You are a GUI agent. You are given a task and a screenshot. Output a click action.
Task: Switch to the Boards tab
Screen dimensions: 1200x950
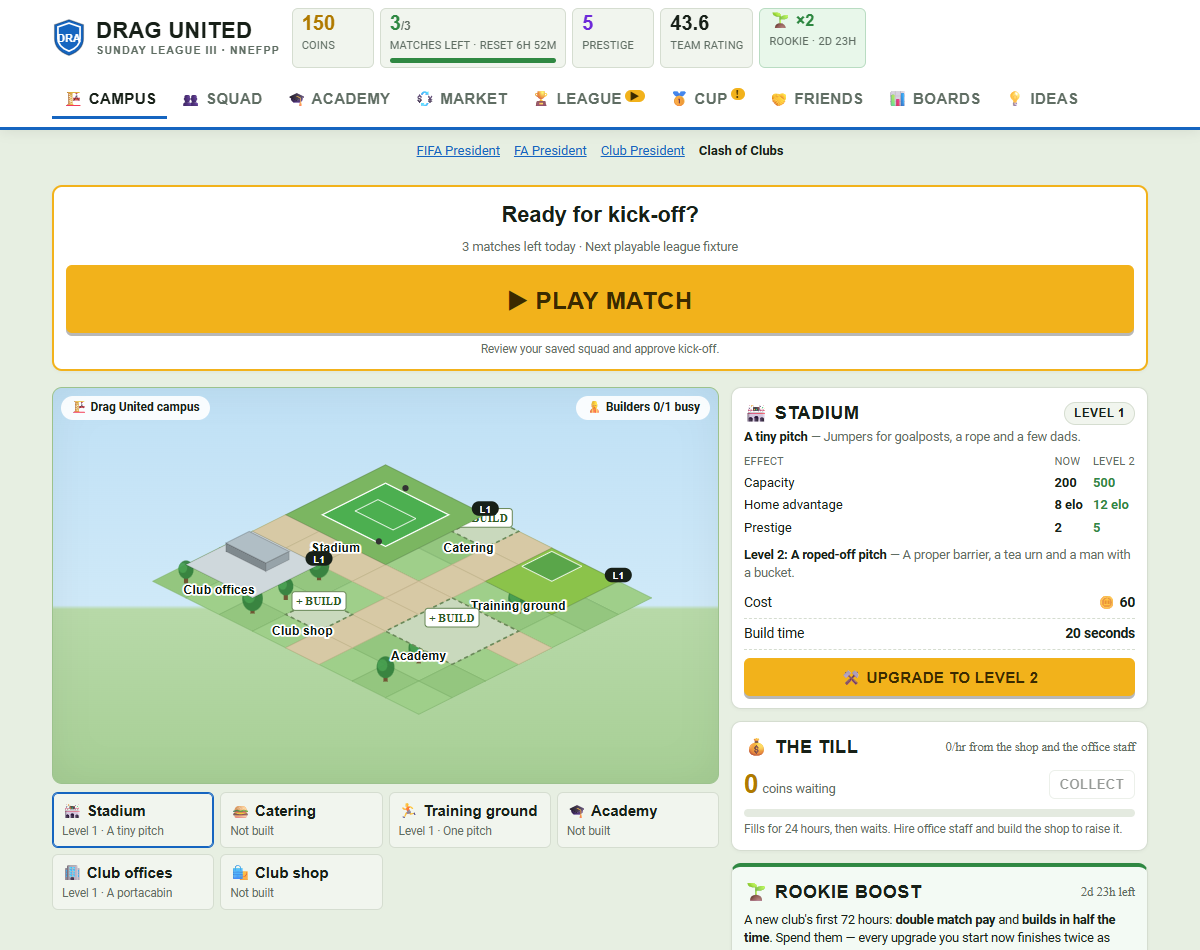[x=935, y=99]
